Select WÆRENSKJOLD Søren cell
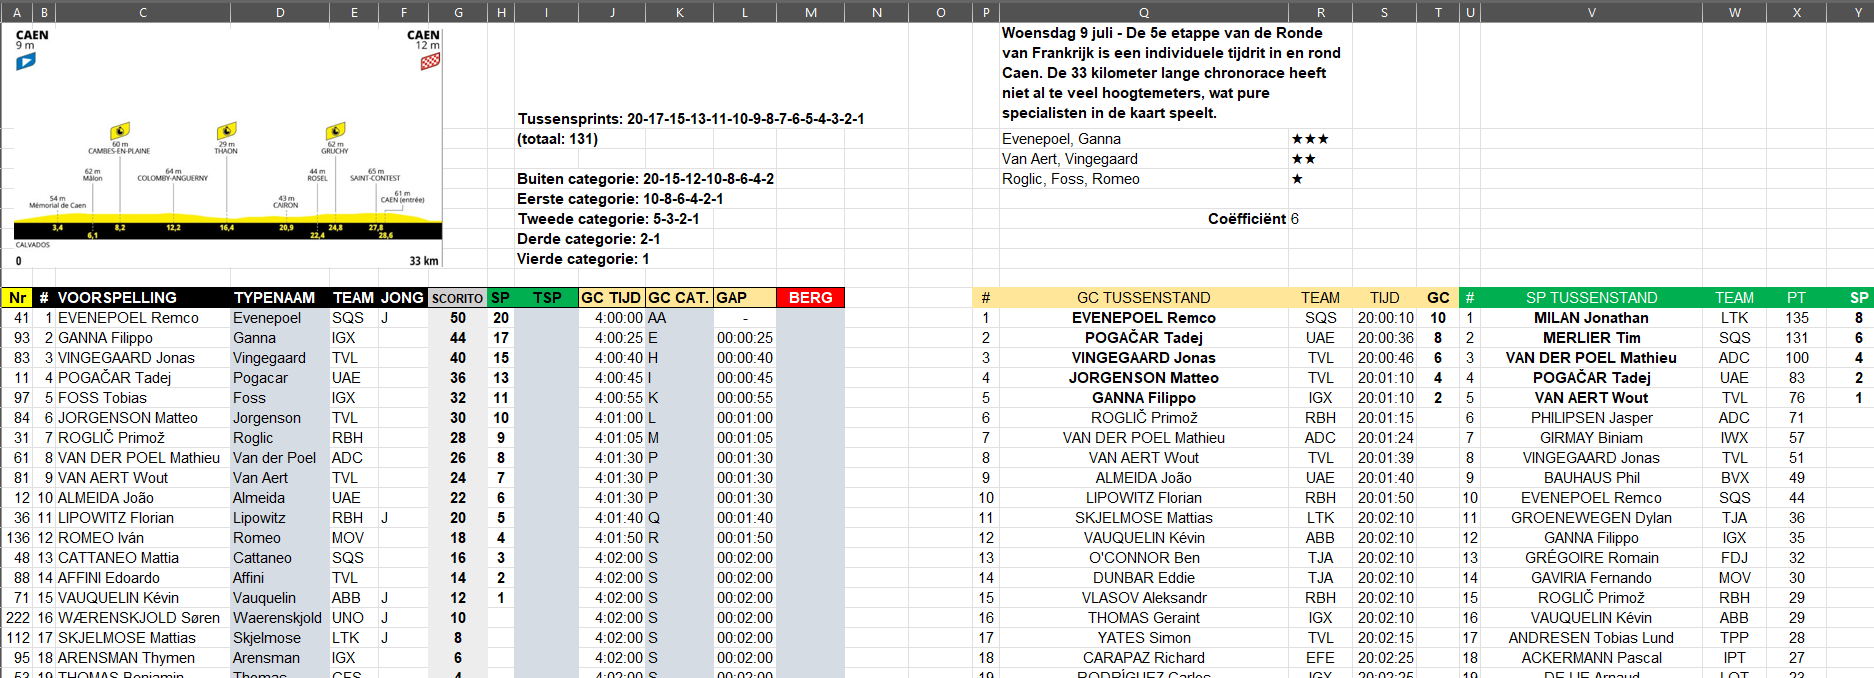Viewport: 1874px width, 678px height. point(143,618)
